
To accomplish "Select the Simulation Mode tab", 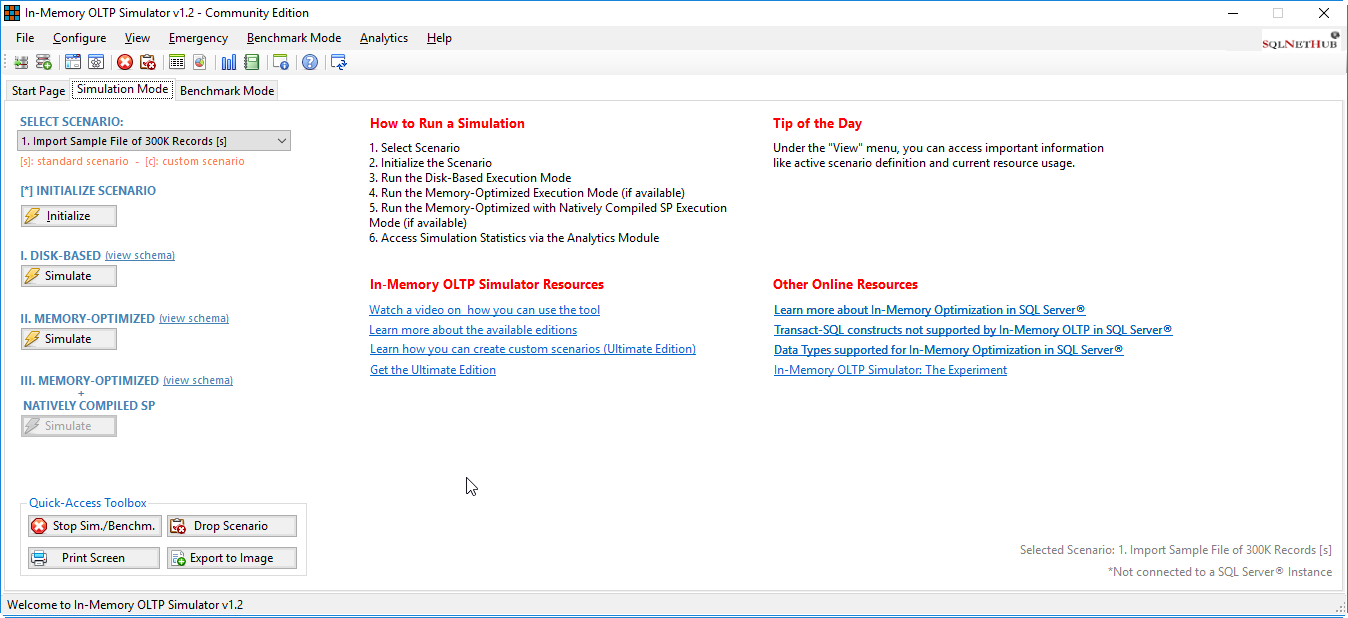I will [122, 89].
